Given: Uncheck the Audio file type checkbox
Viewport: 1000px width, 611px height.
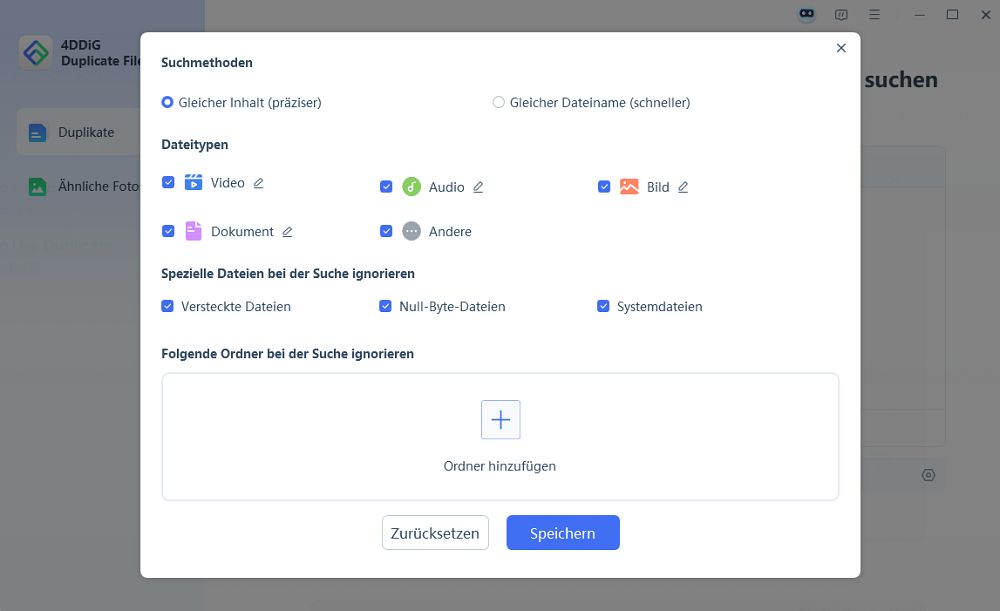Looking at the screenshot, I should click(386, 186).
